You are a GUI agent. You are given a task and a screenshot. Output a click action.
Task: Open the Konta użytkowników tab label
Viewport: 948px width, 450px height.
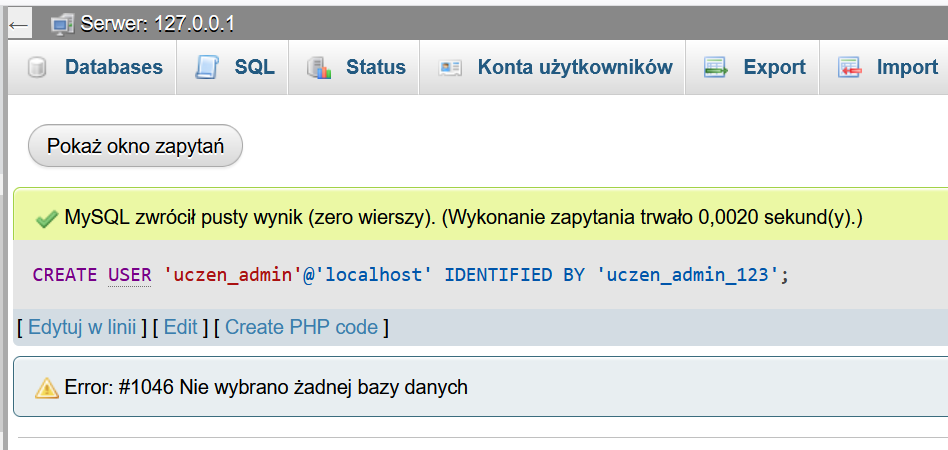pyautogui.click(x=574, y=67)
